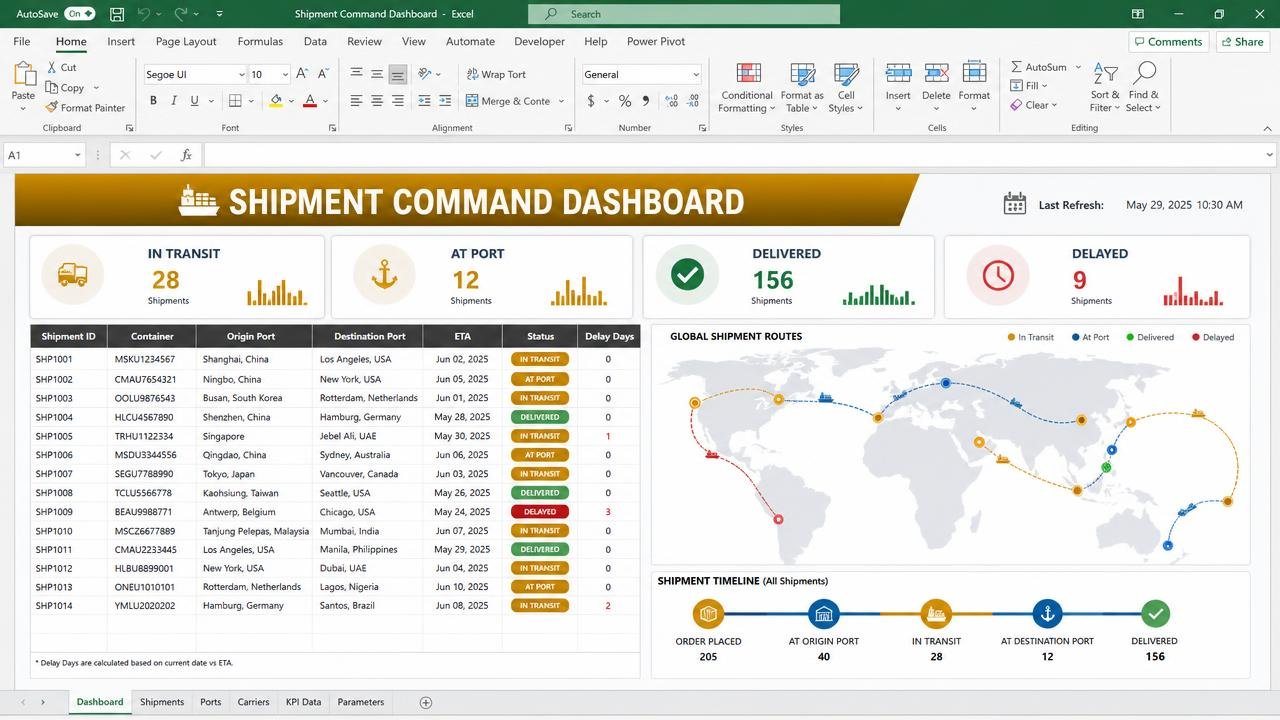Pick the font color A swatch
The image size is (1280, 720).
coord(310,101)
